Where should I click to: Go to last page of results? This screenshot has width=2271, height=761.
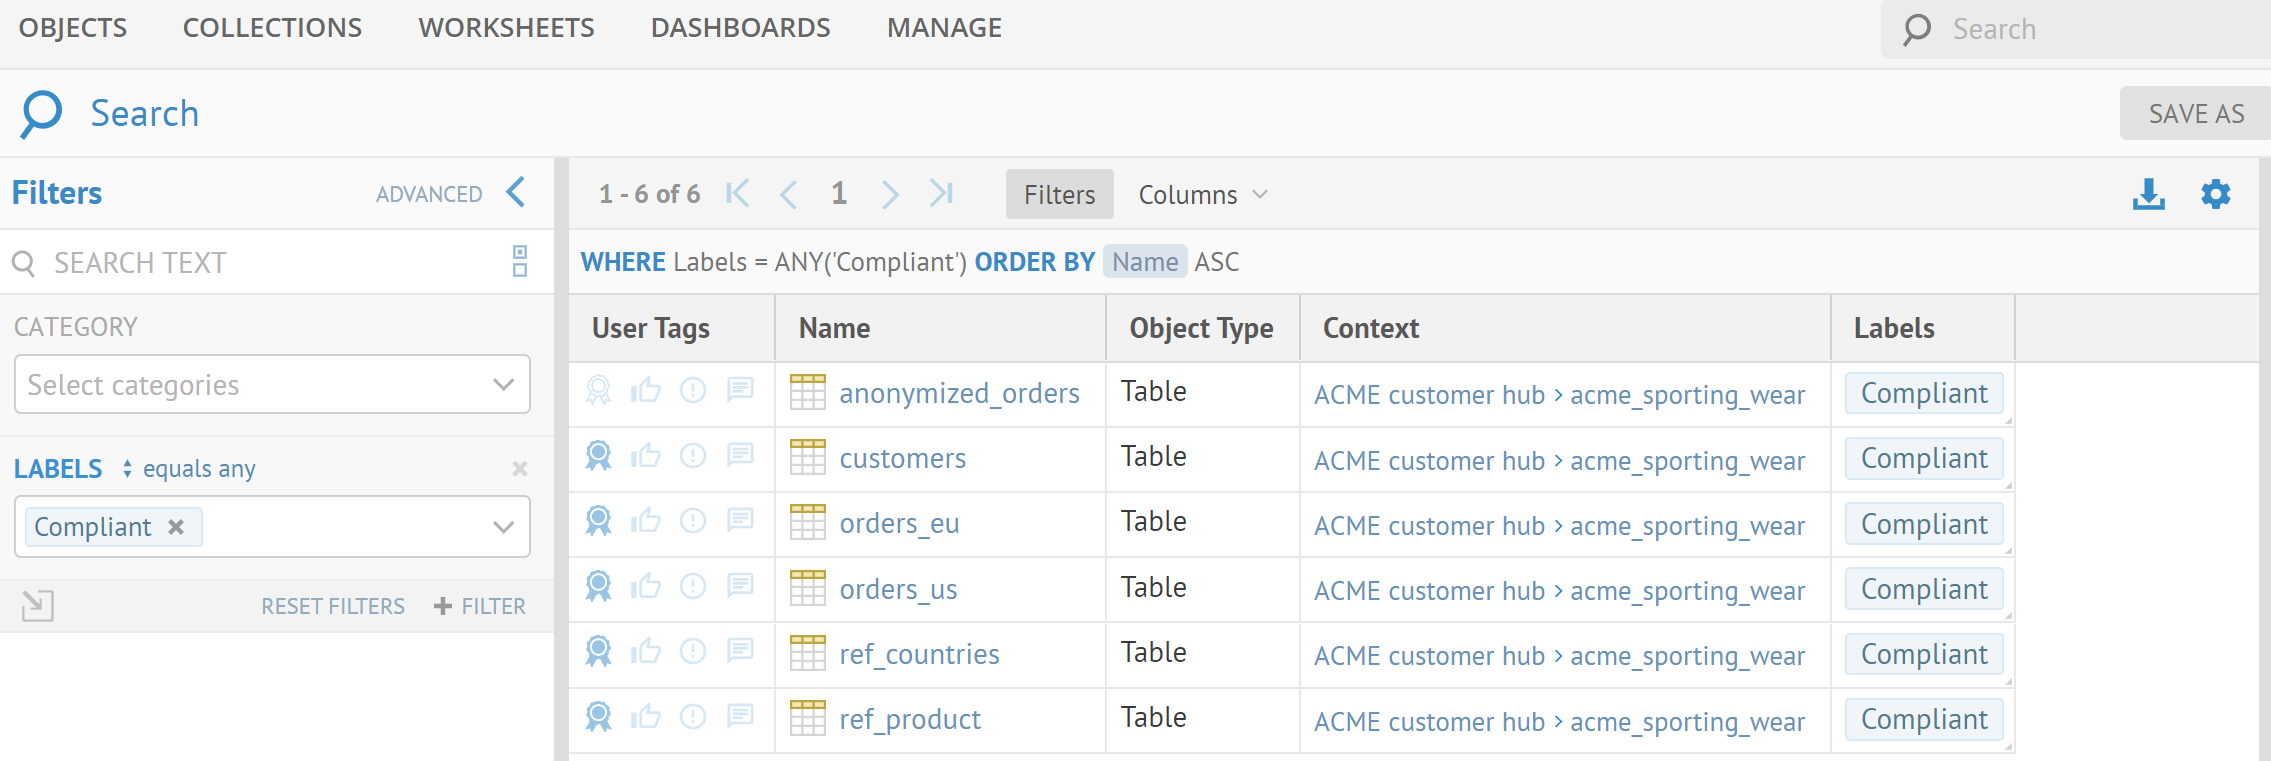click(941, 193)
